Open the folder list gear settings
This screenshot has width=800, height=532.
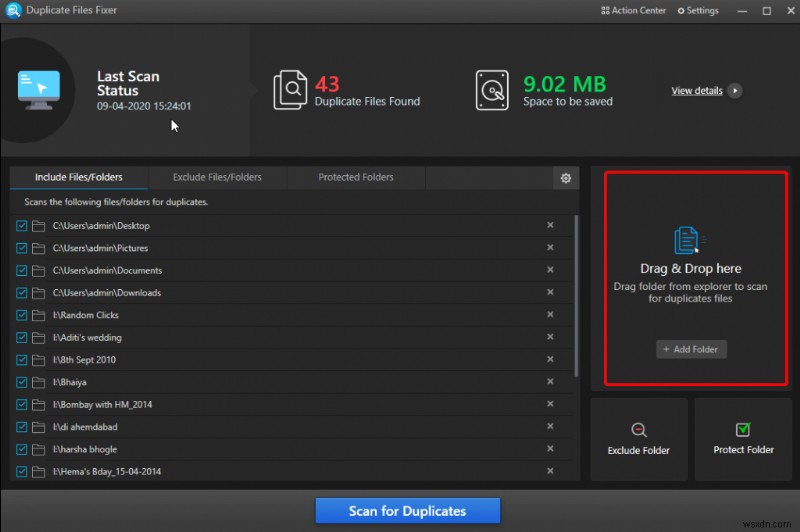(566, 178)
